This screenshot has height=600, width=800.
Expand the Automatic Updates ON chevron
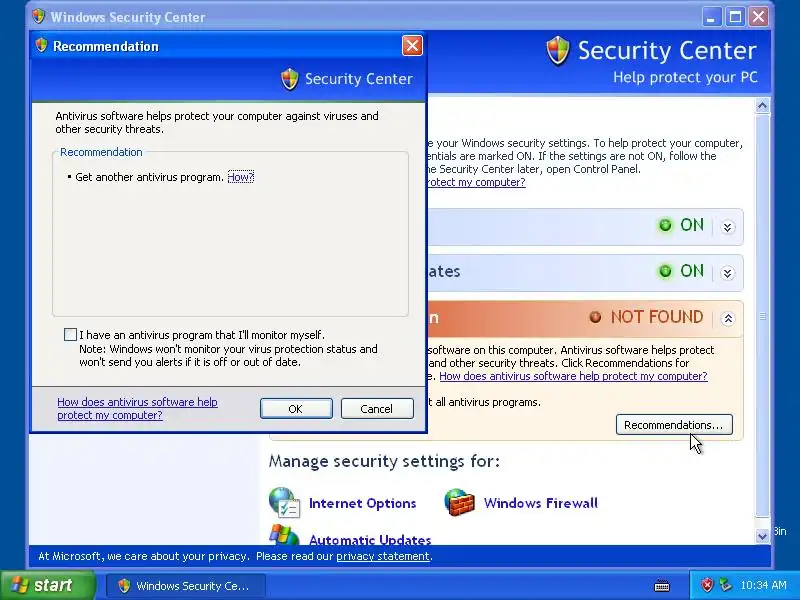point(728,273)
